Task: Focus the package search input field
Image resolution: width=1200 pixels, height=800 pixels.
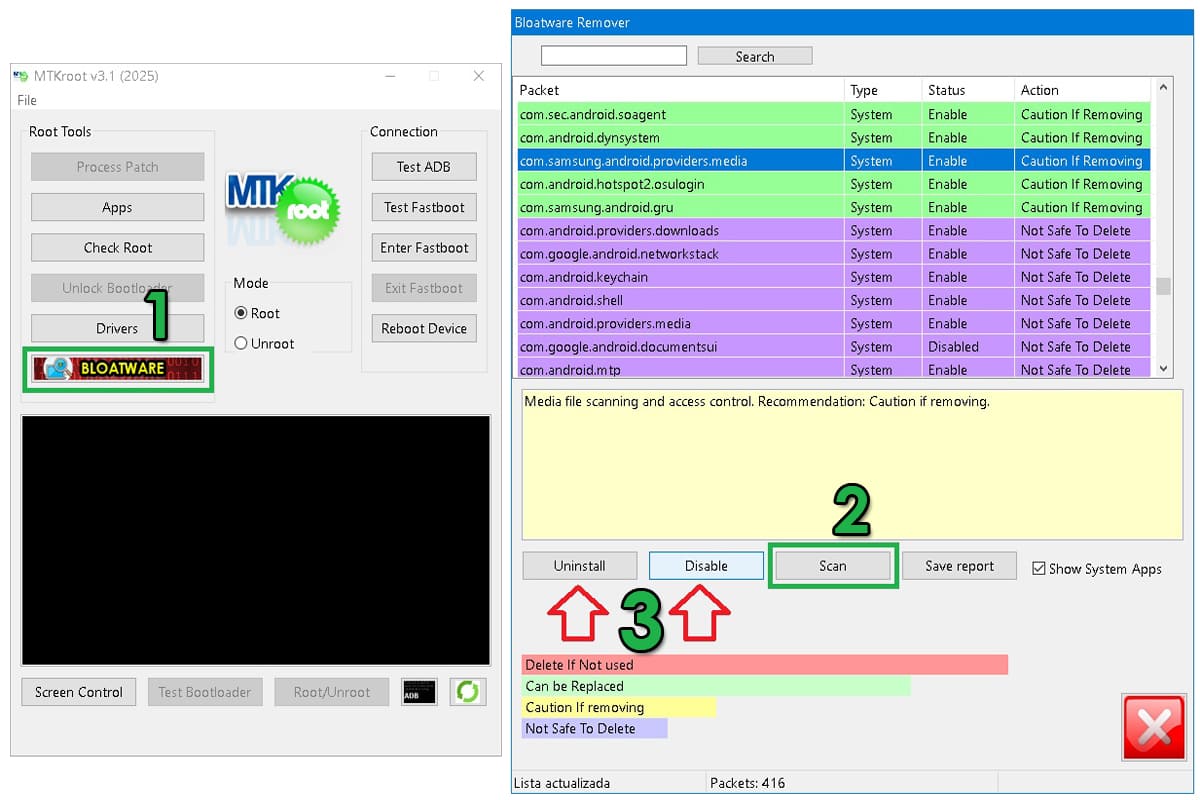Action: [614, 56]
